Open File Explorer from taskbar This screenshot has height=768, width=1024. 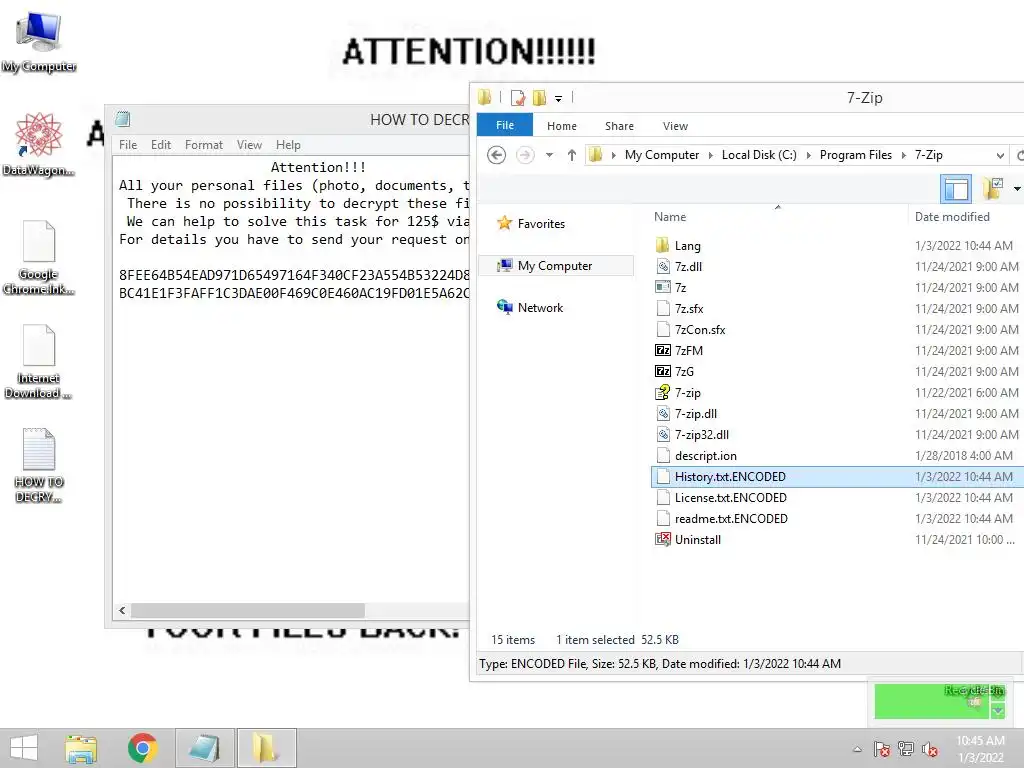click(x=81, y=748)
